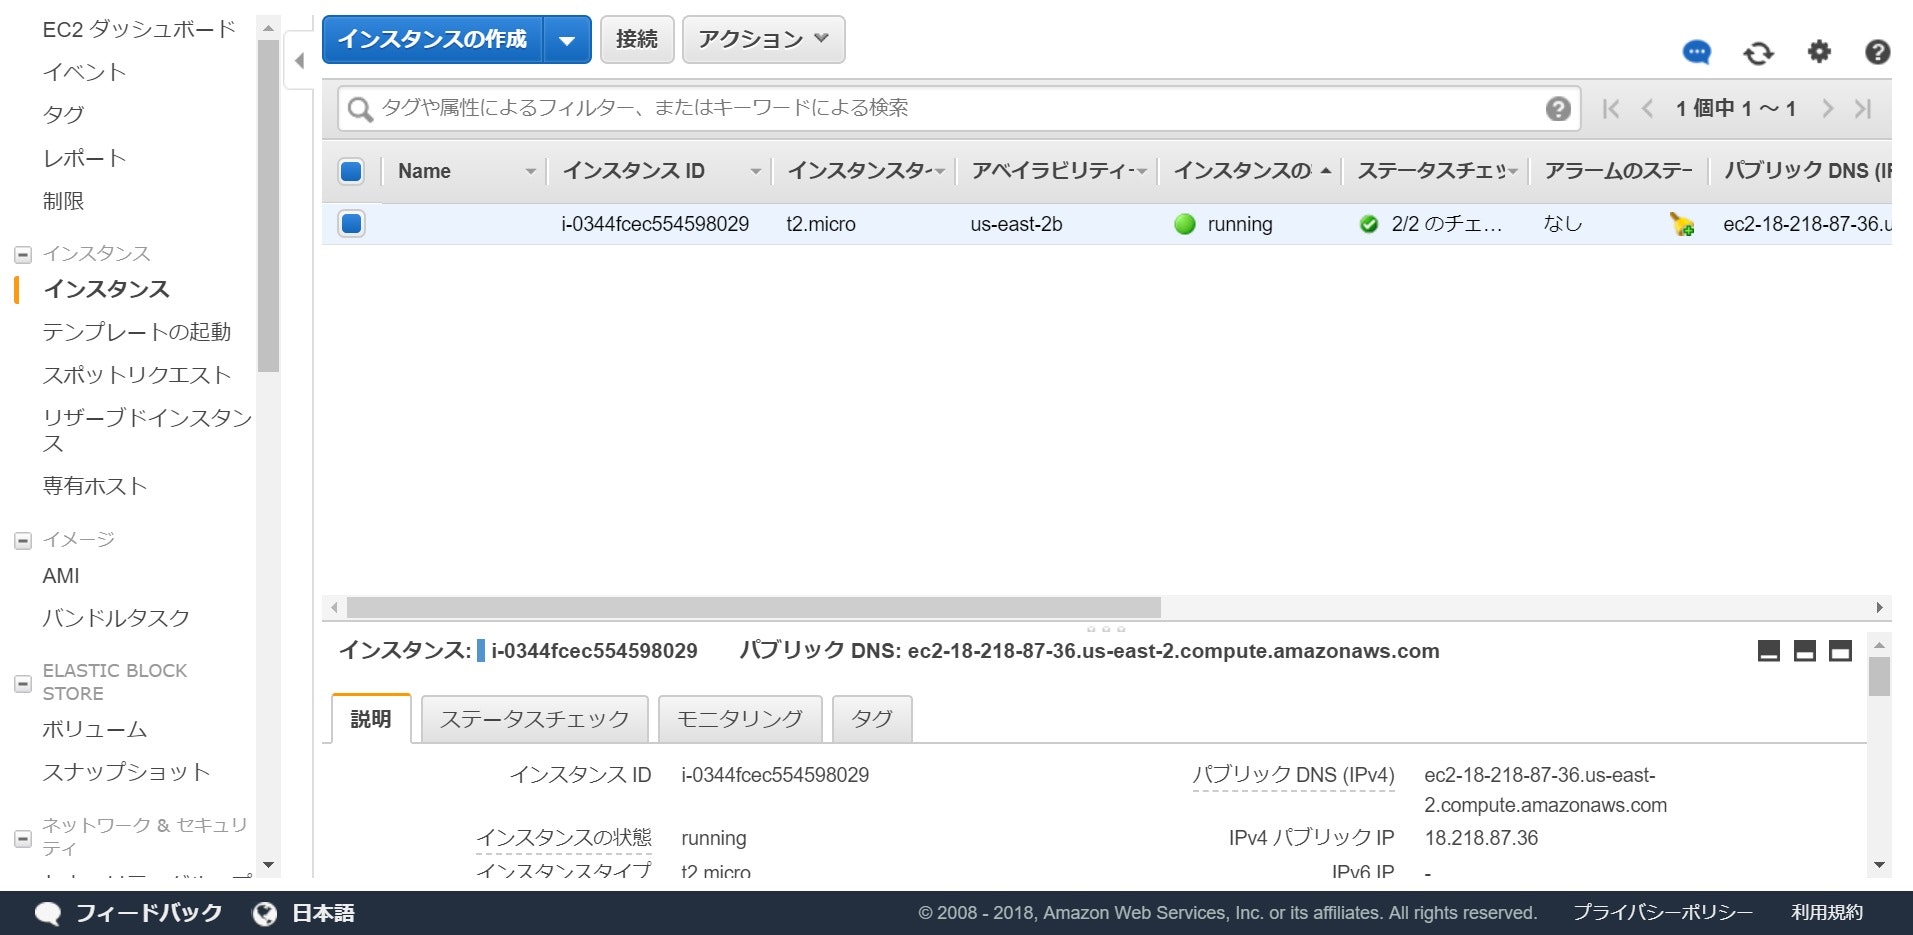
Task: Open タグ in the sidebar
Action: [x=64, y=115]
